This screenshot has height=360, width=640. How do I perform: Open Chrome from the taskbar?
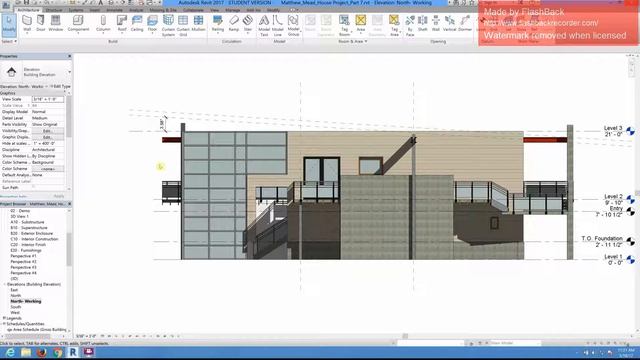click(58, 352)
